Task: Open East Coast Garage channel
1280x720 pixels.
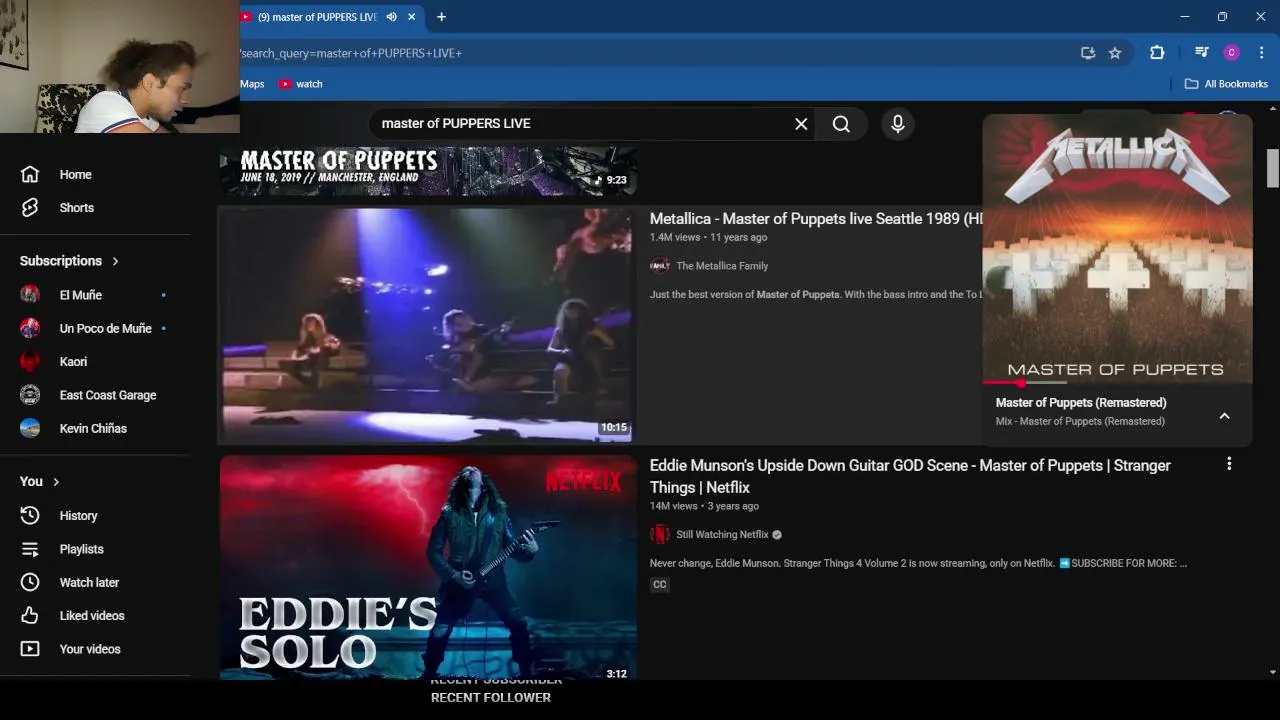Action: coord(107,395)
